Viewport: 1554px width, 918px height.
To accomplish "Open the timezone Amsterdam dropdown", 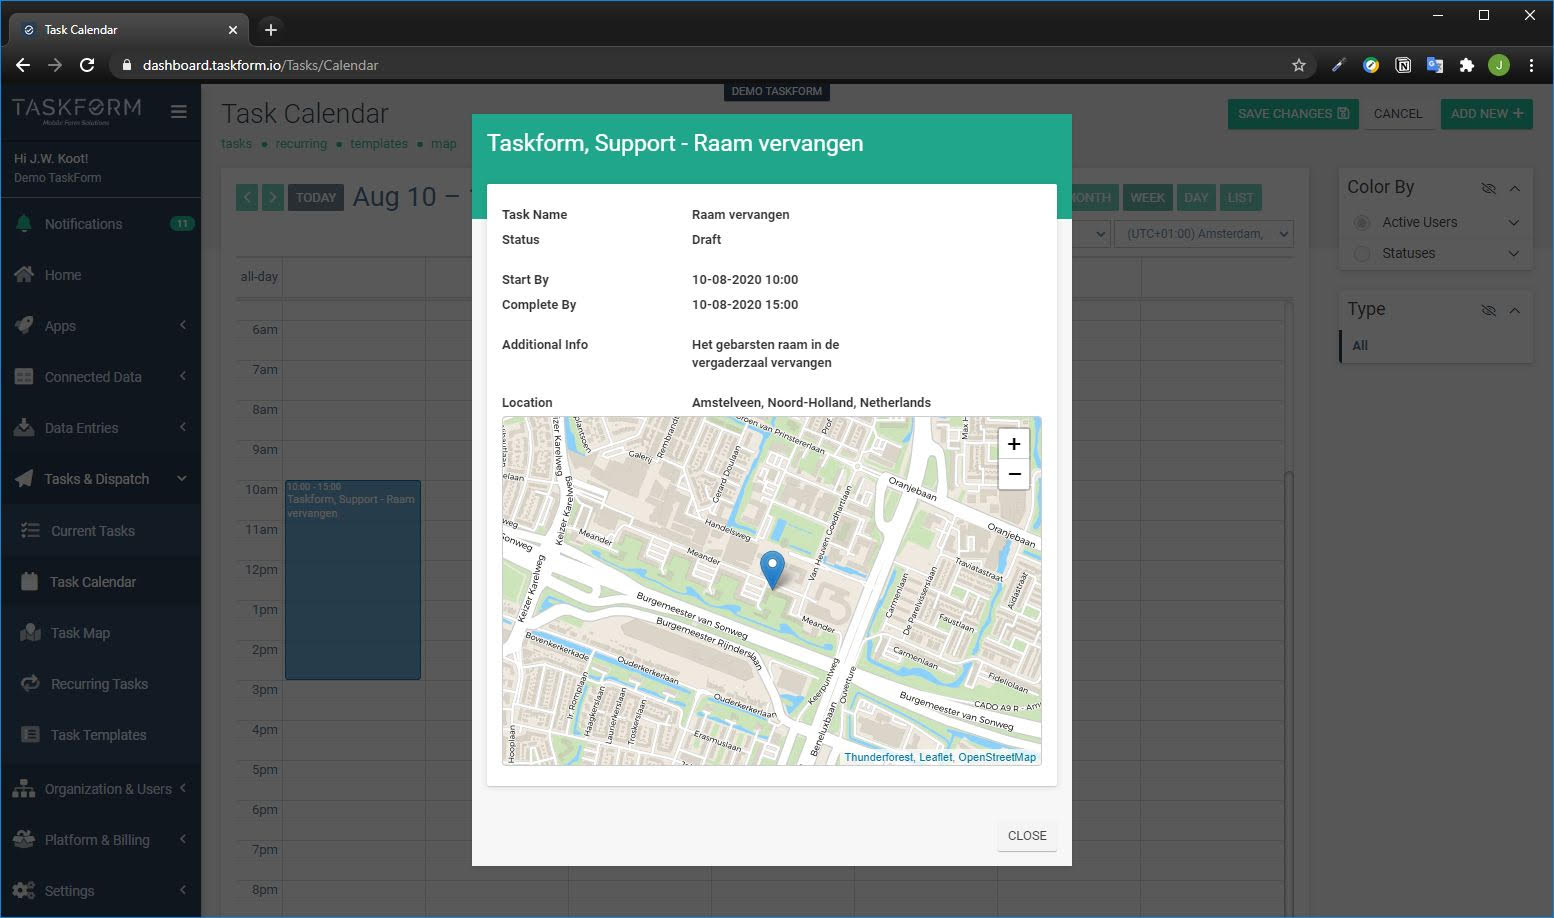I will pos(1204,233).
